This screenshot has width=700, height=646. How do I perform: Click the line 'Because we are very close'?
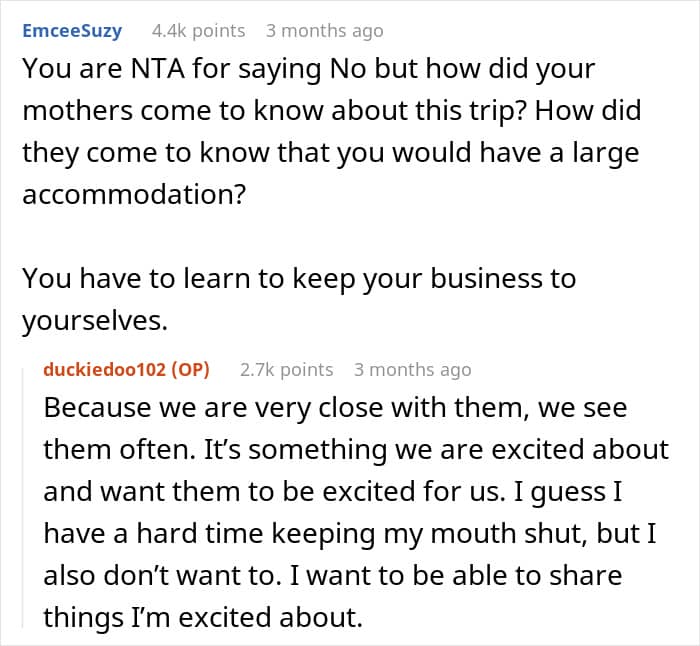[335, 408]
